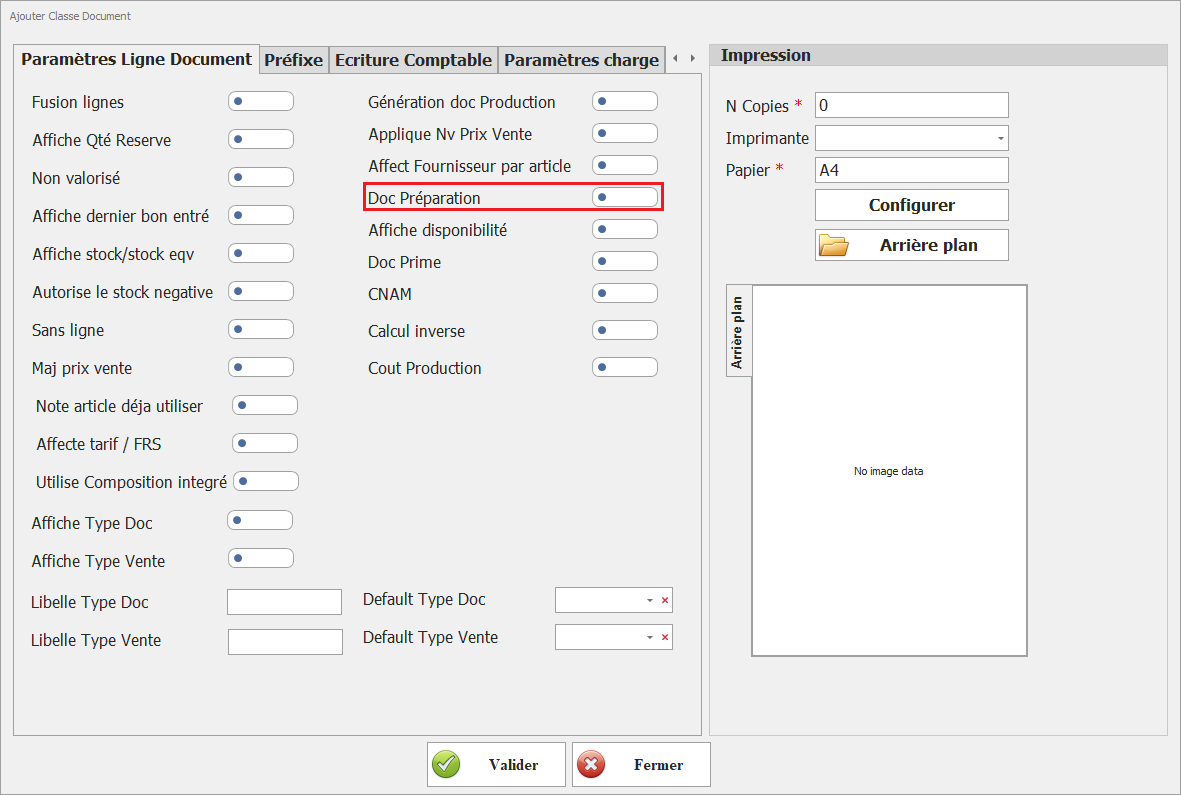The height and width of the screenshot is (795, 1181).
Task: Click the Configurer button
Action: click(911, 205)
